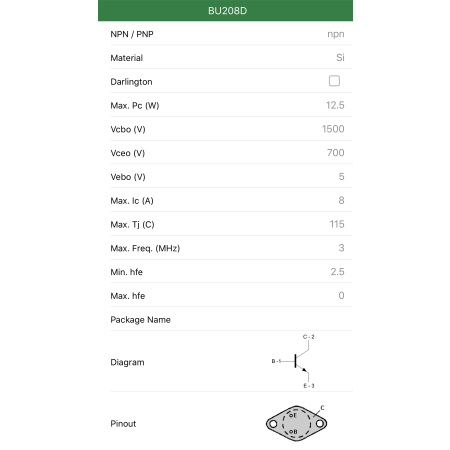Toggle the Darlington checkbox
This screenshot has width=450, height=450.
pos(334,81)
